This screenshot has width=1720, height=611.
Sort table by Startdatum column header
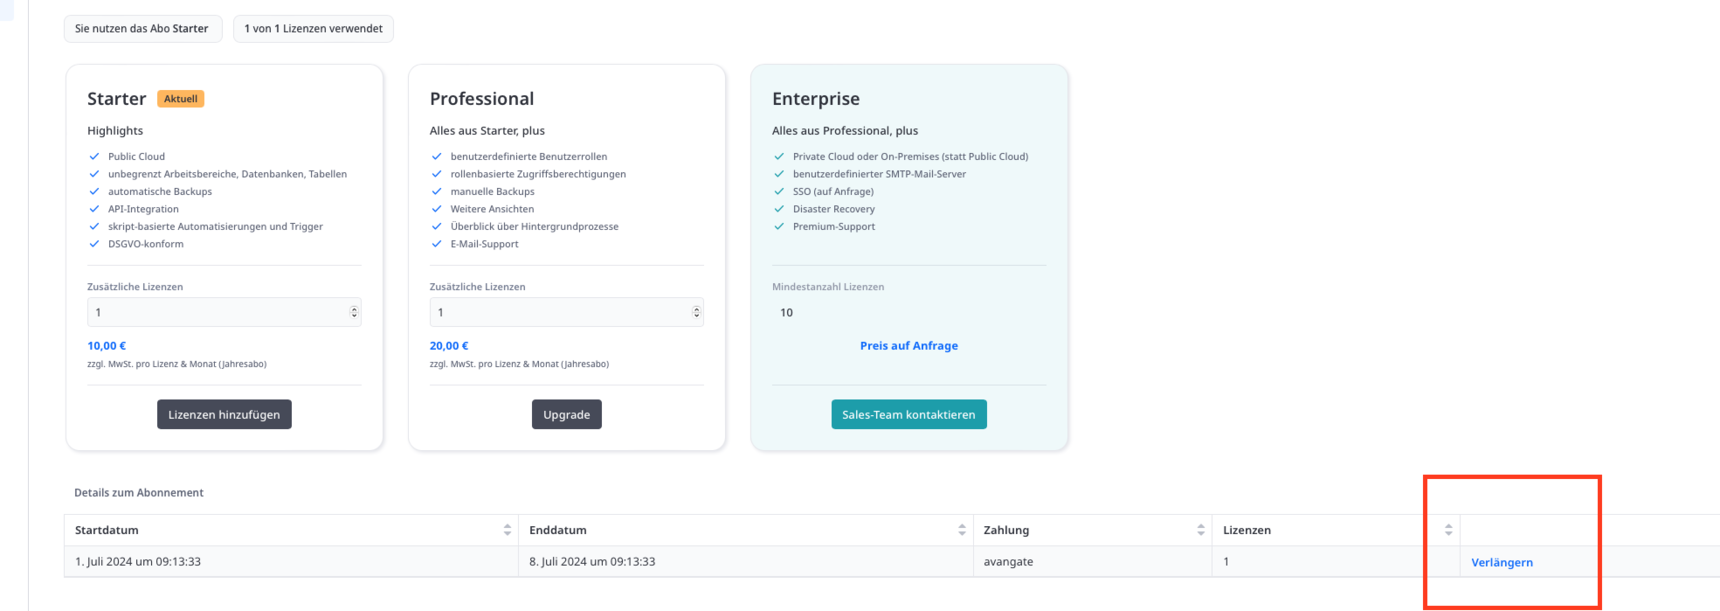pyautogui.click(x=107, y=530)
